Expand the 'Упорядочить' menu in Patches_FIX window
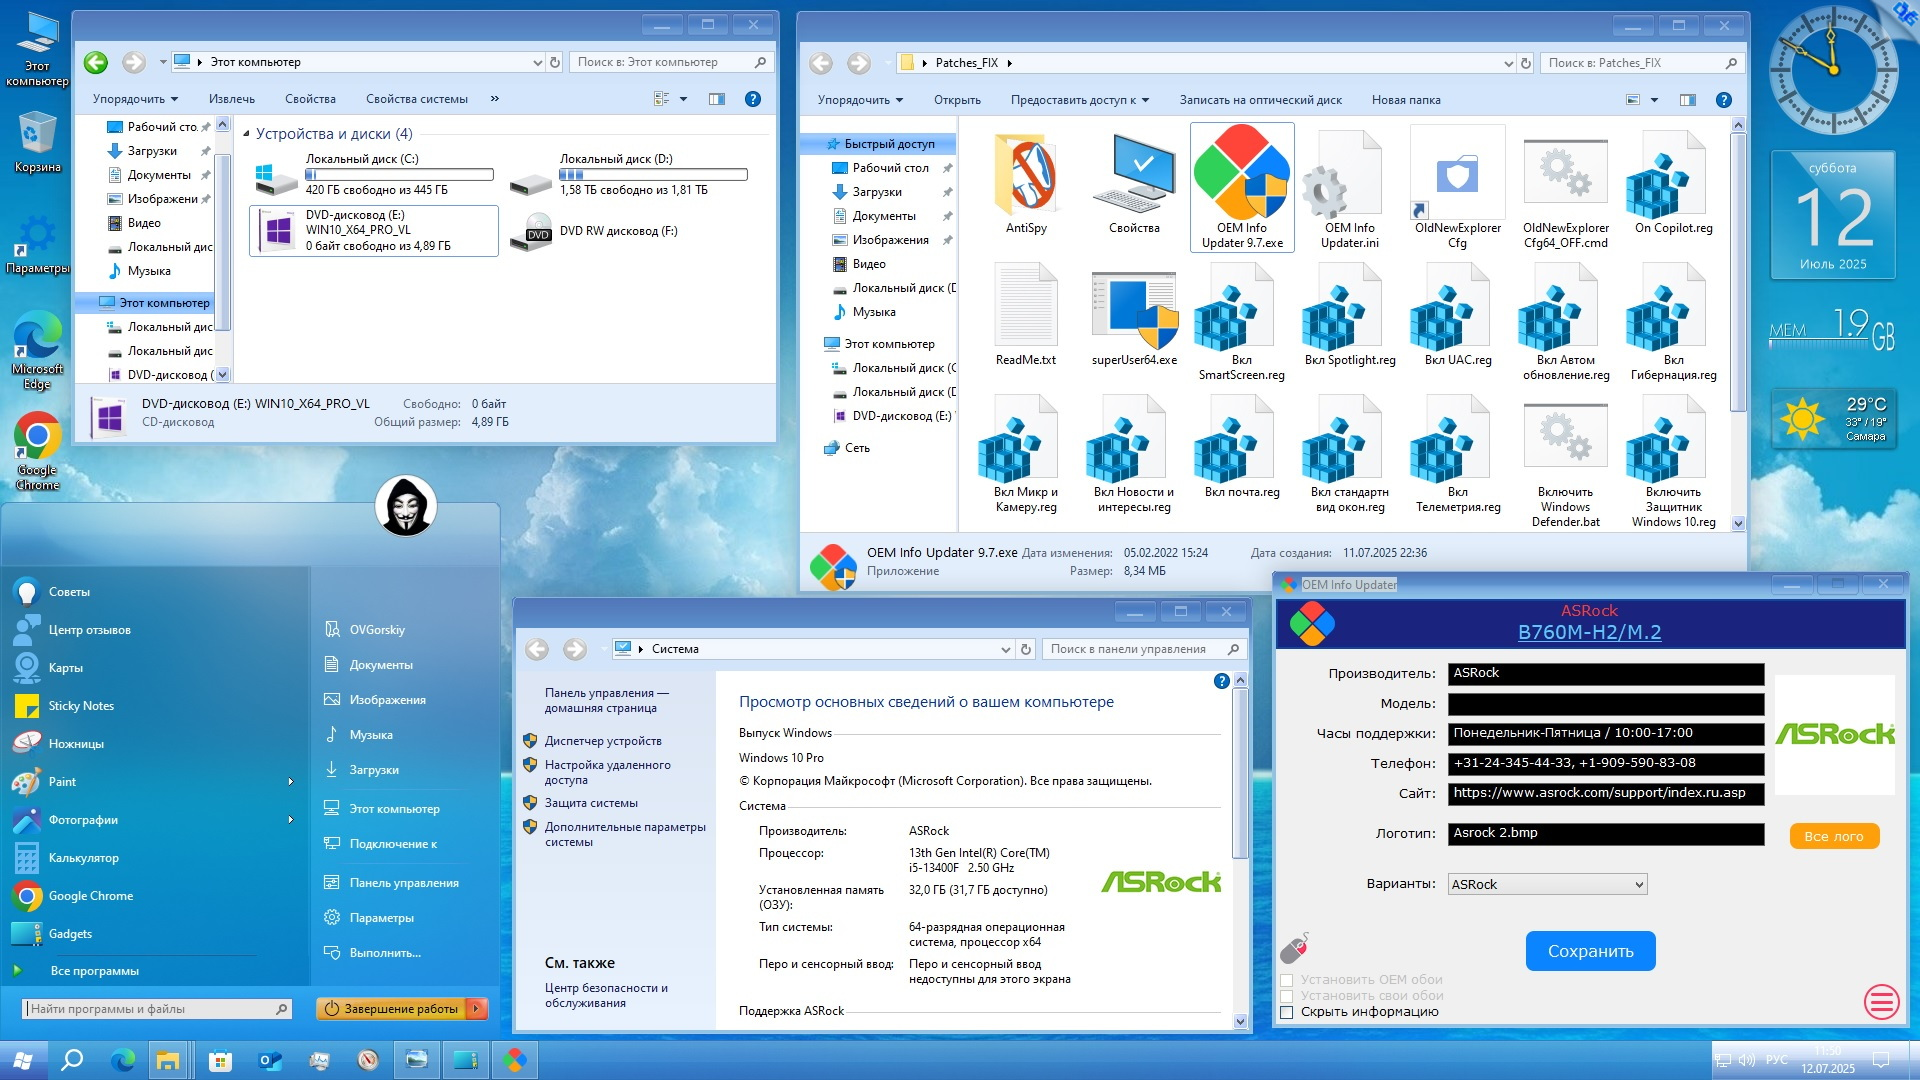Viewport: 1920px width, 1080px height. (x=860, y=100)
